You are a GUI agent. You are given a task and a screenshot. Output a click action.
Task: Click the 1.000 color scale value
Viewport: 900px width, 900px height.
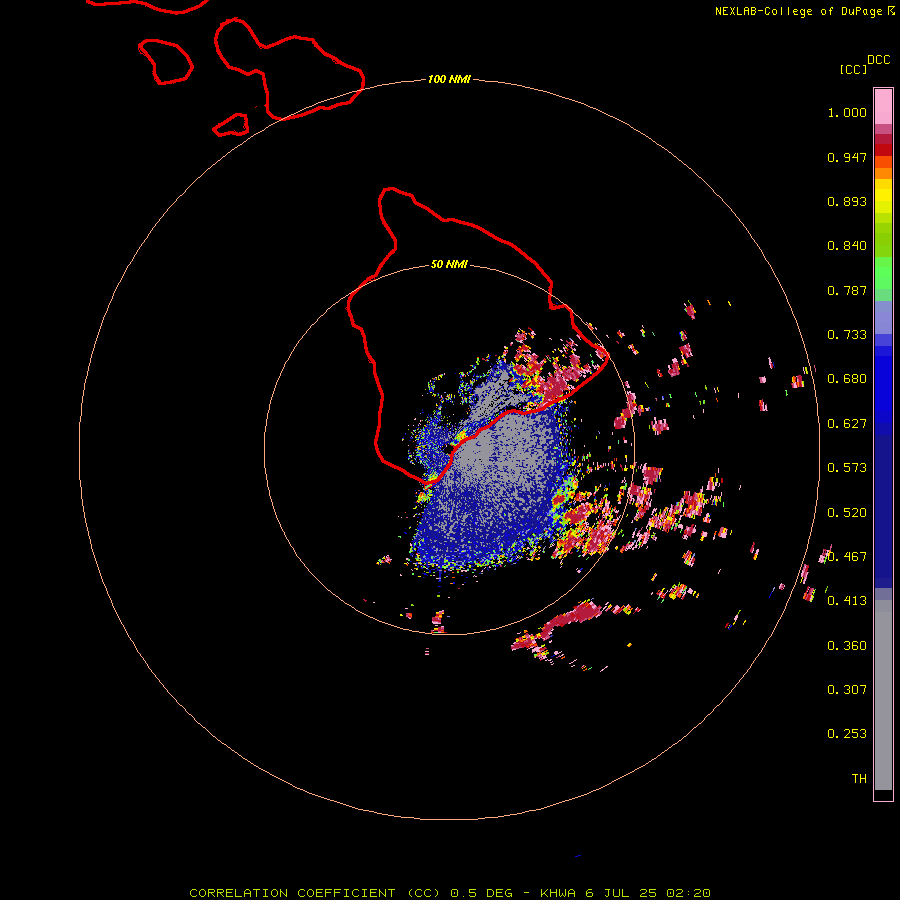coord(847,112)
